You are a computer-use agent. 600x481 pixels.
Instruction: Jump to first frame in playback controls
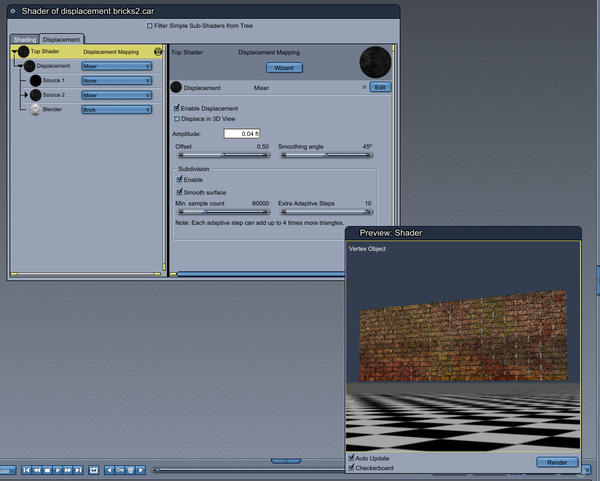26,470
